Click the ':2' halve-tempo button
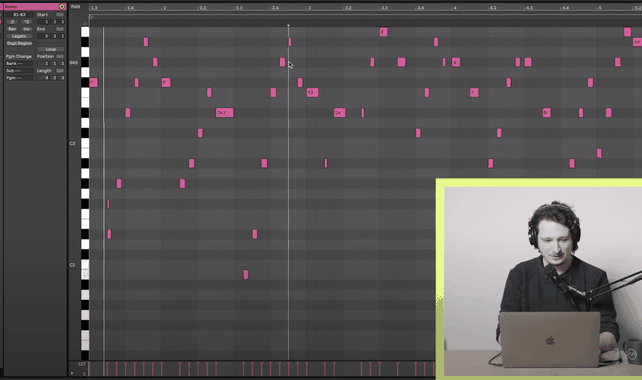Image resolution: width=642 pixels, height=380 pixels. [12, 22]
